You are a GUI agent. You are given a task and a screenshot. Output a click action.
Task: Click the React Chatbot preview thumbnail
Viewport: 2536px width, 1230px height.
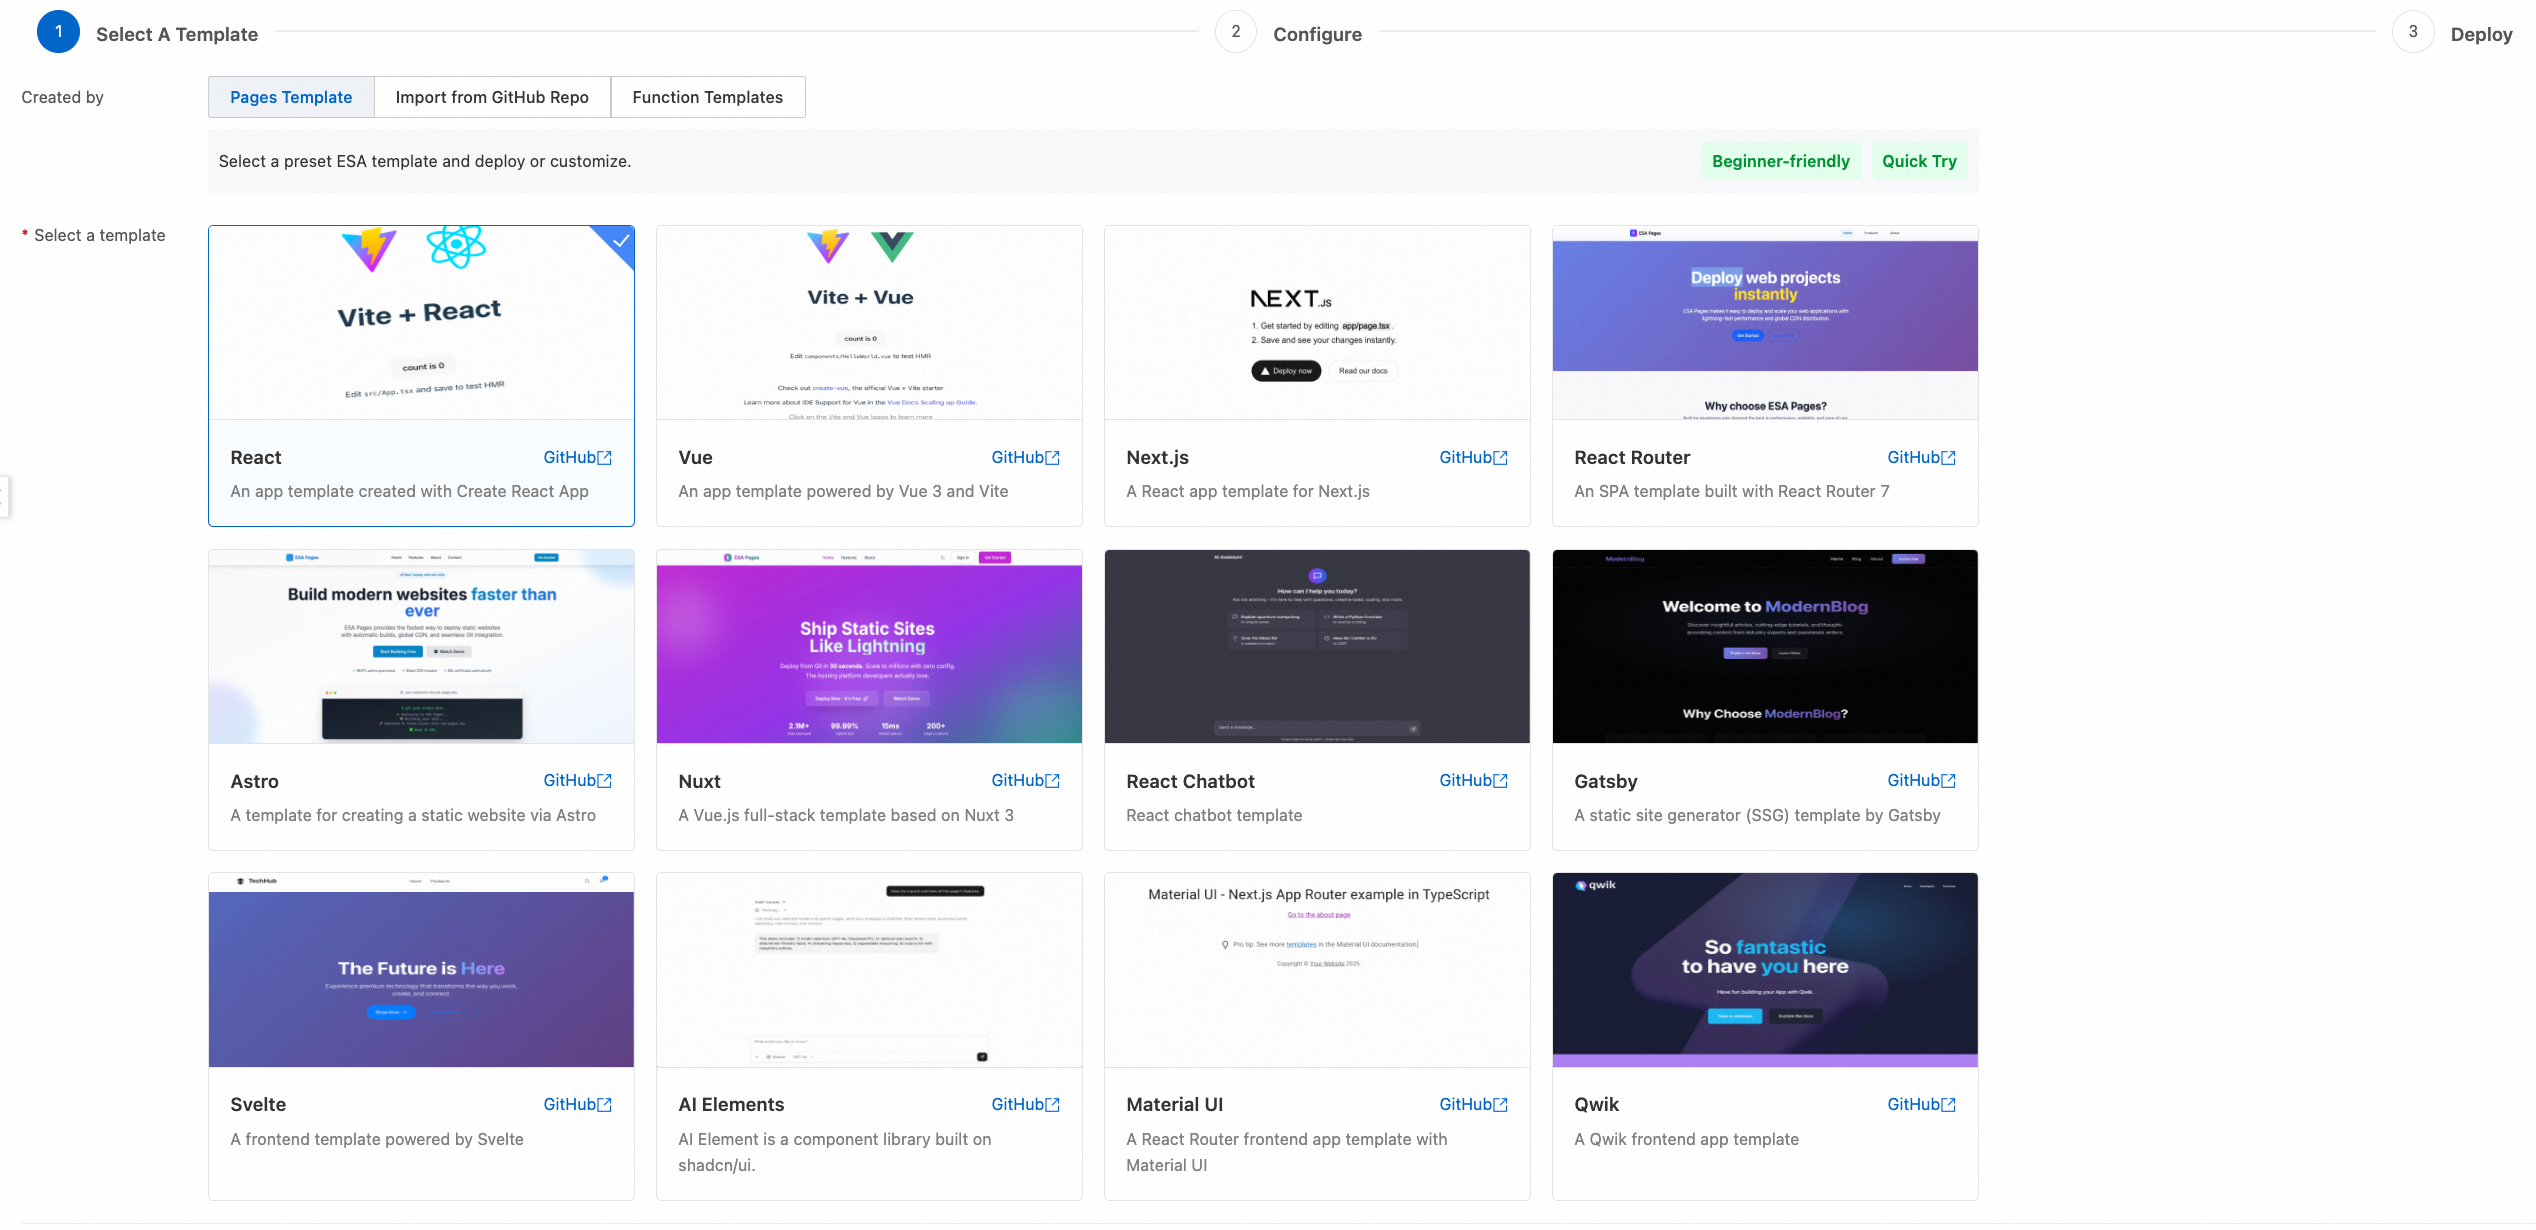[1316, 646]
